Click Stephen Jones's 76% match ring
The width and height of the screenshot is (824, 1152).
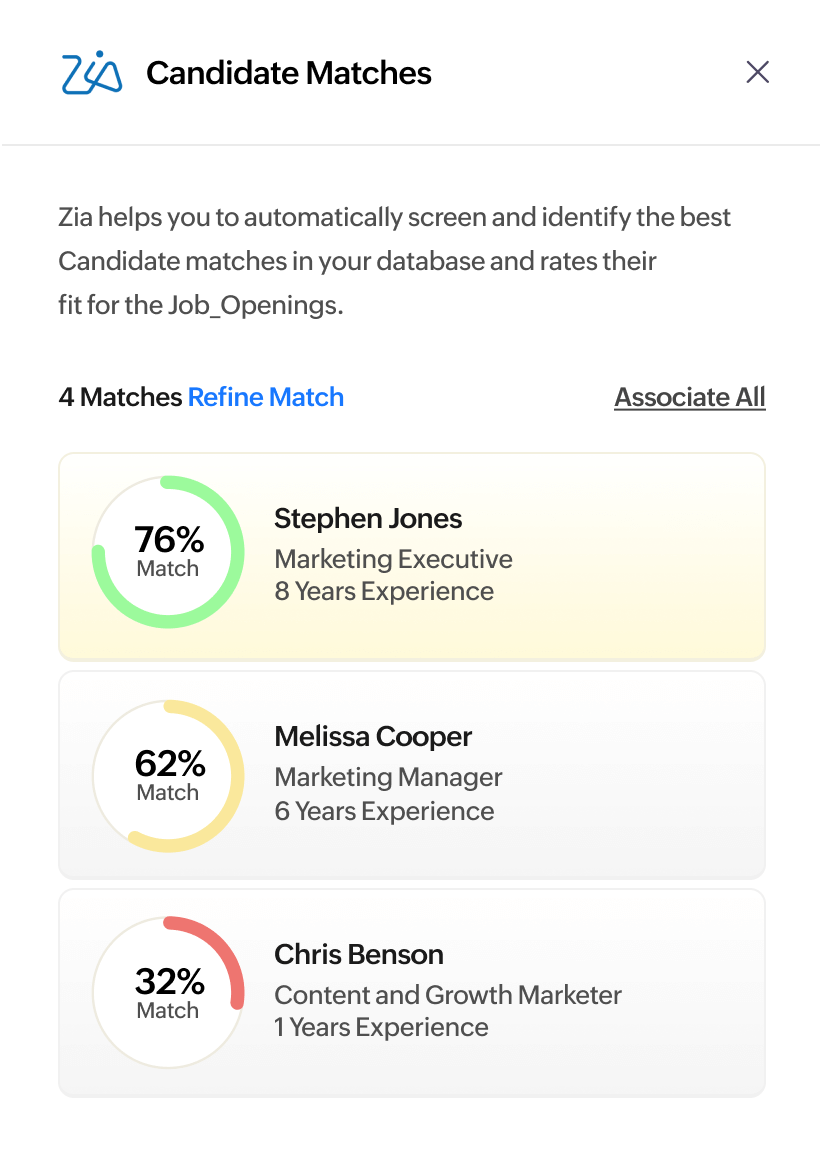pos(167,551)
